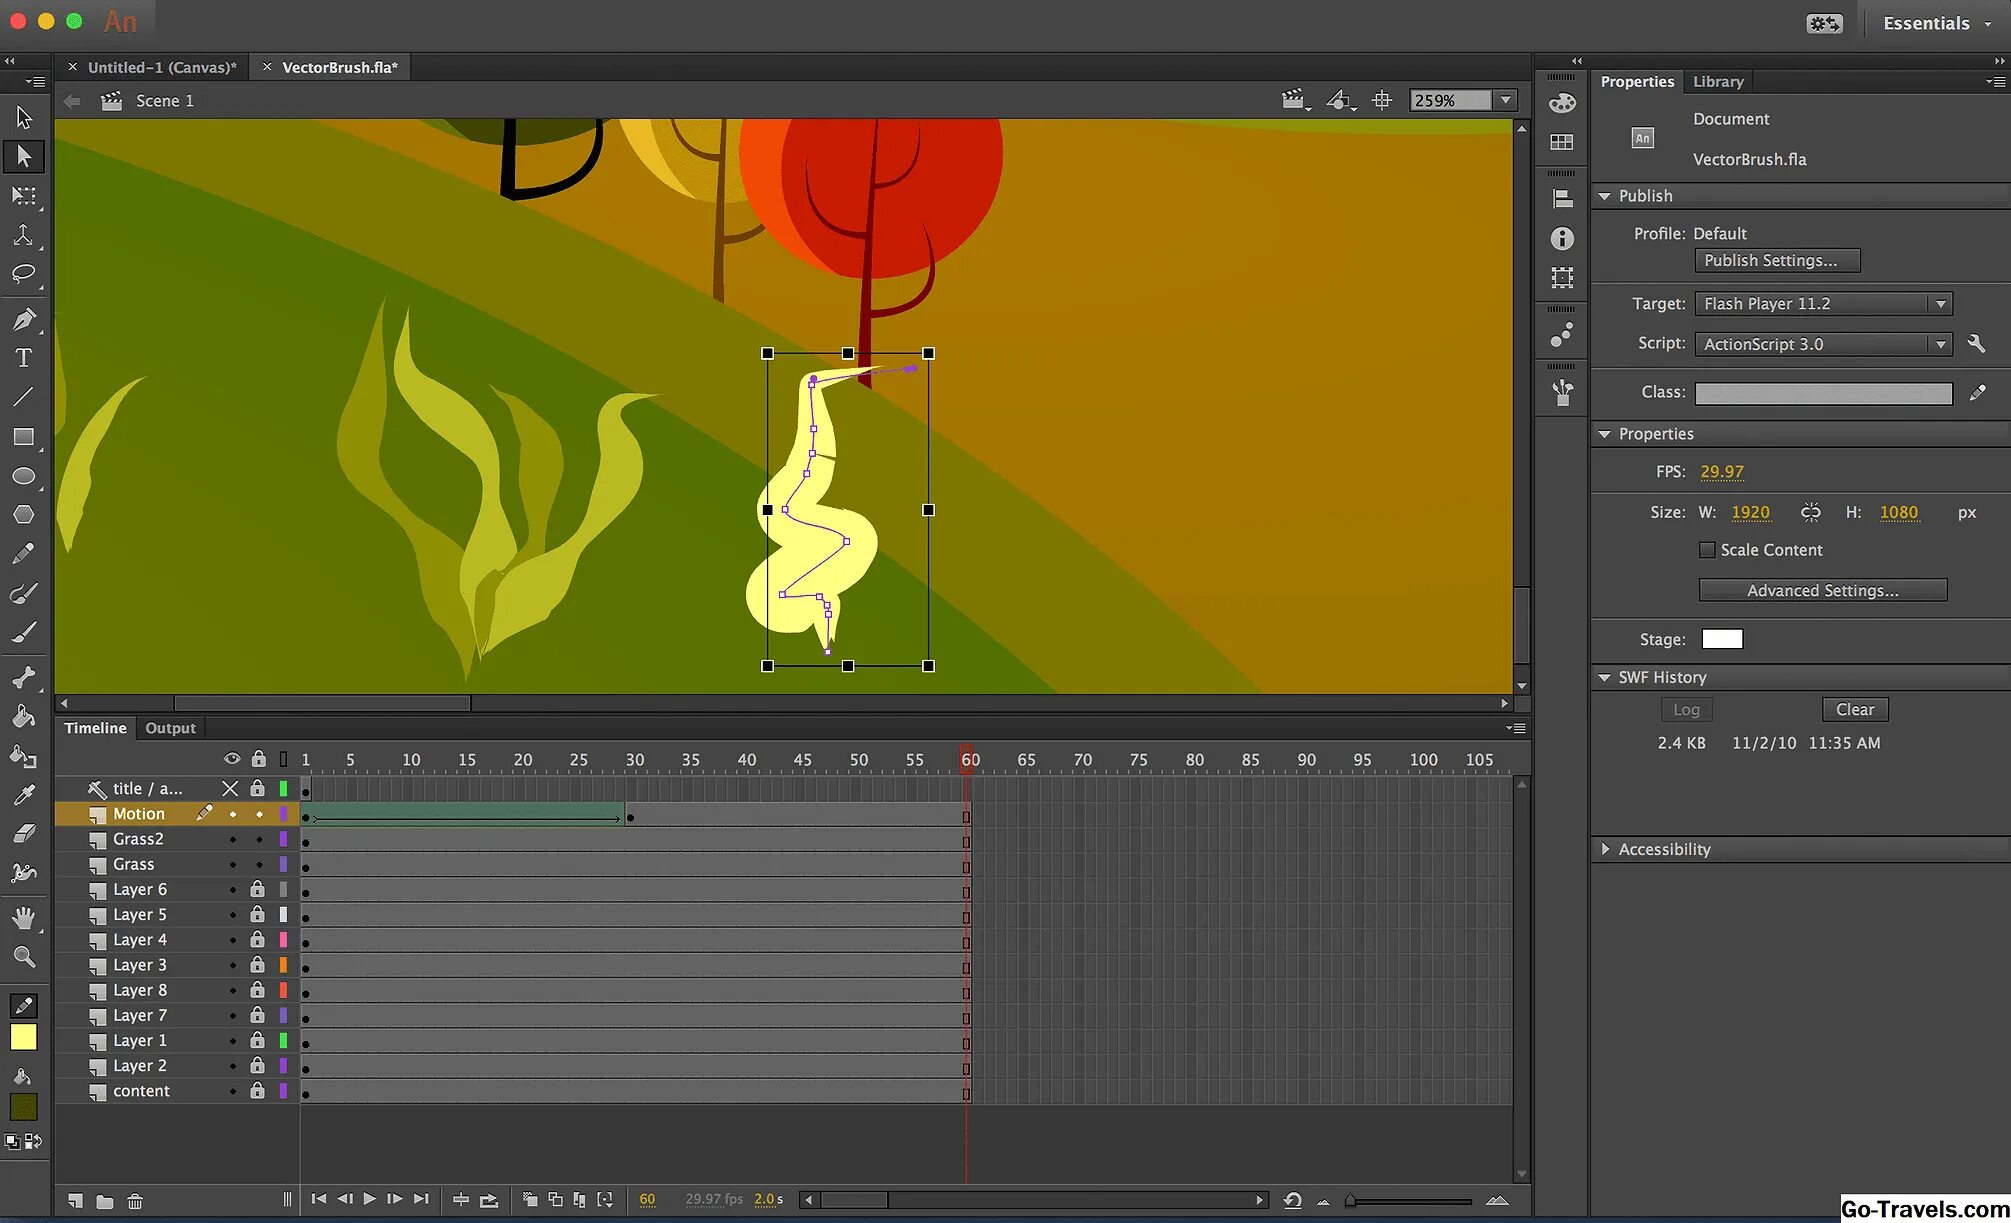This screenshot has height=1223, width=2011.
Task: Click the Advanced Settings button
Action: click(x=1822, y=590)
